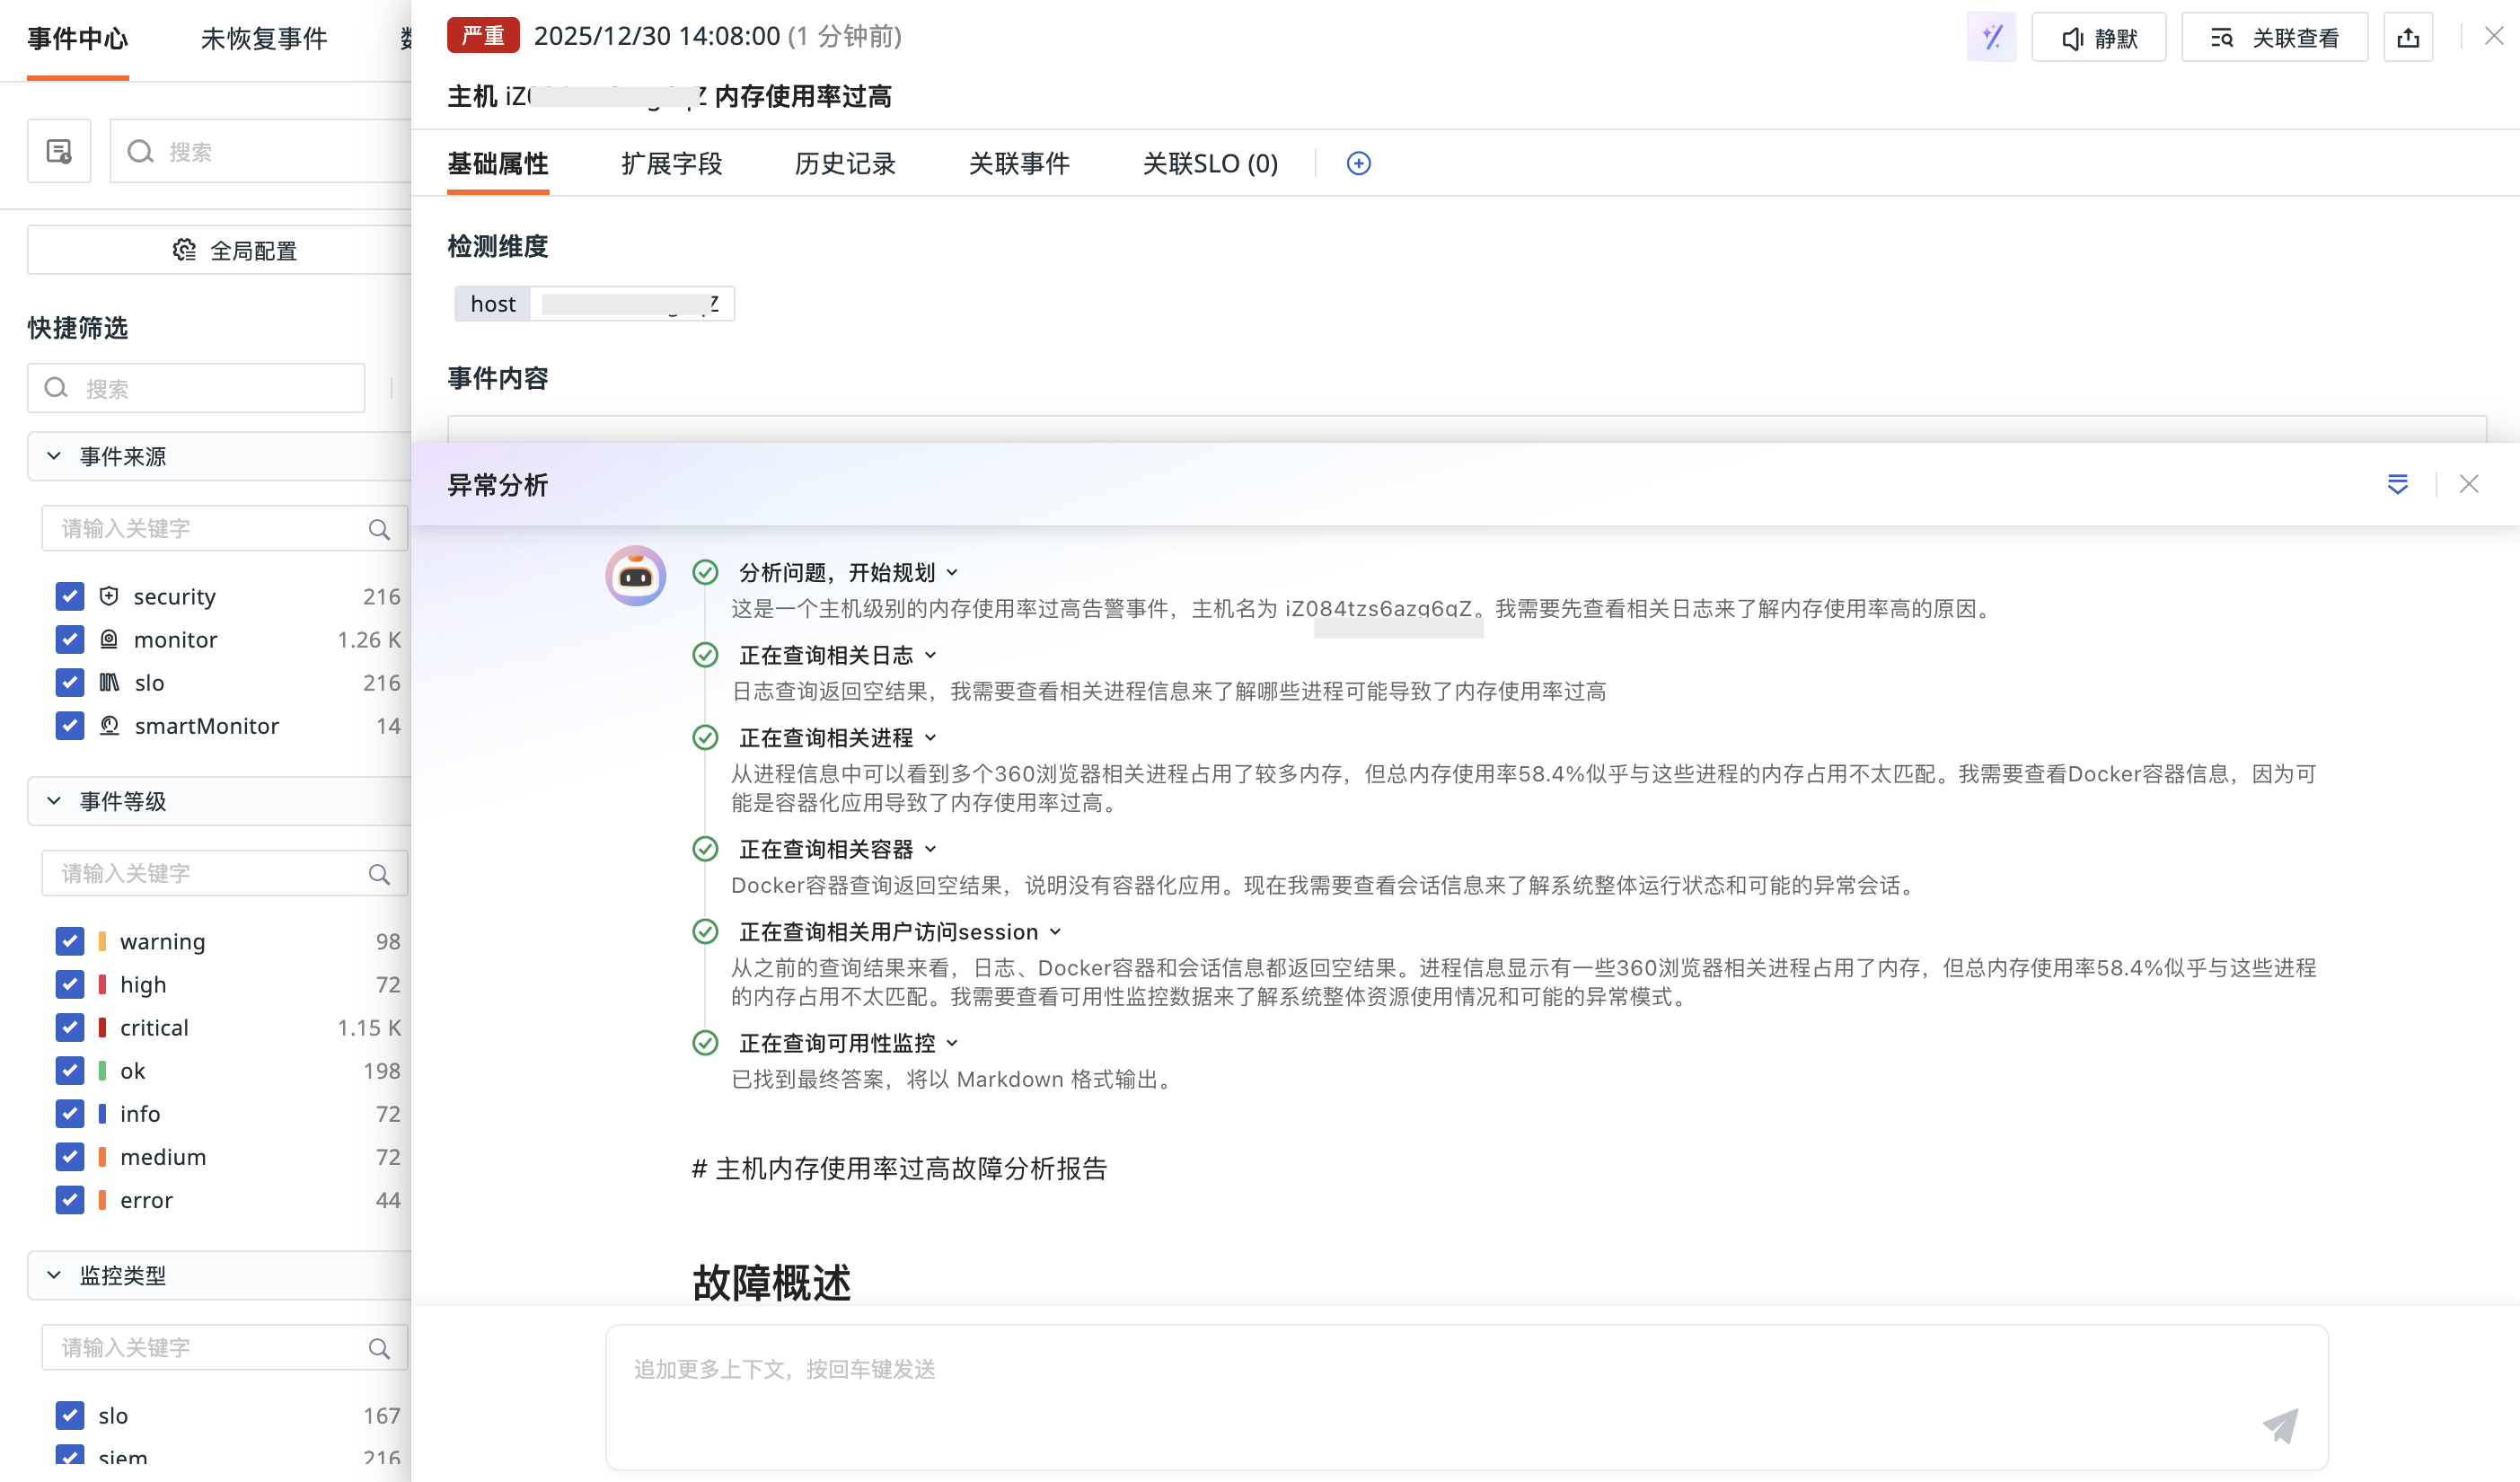The image size is (2520, 1482).
Task: Click the share/export icon in header
Action: click(2407, 38)
